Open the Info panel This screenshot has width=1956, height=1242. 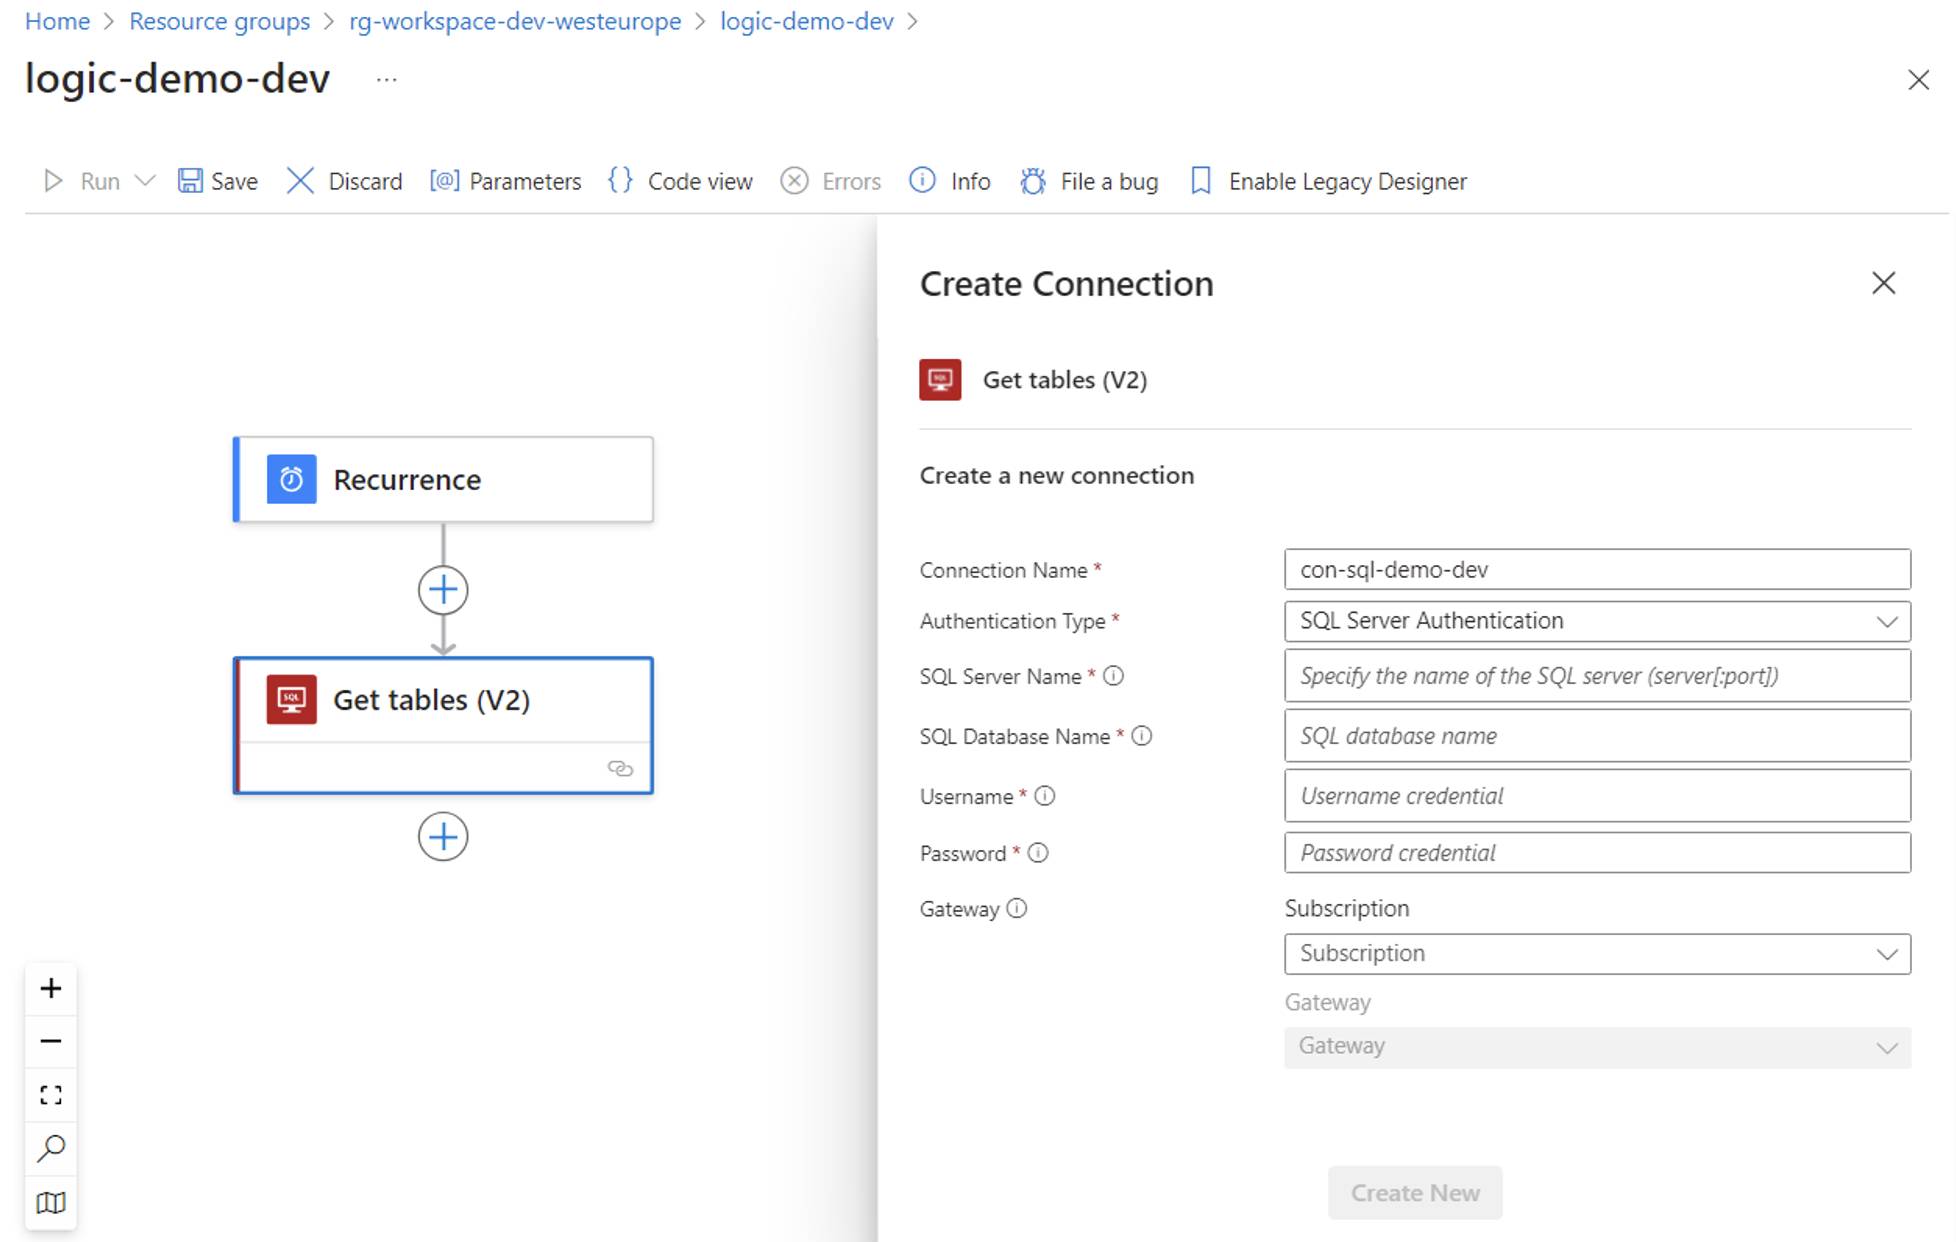[950, 181]
